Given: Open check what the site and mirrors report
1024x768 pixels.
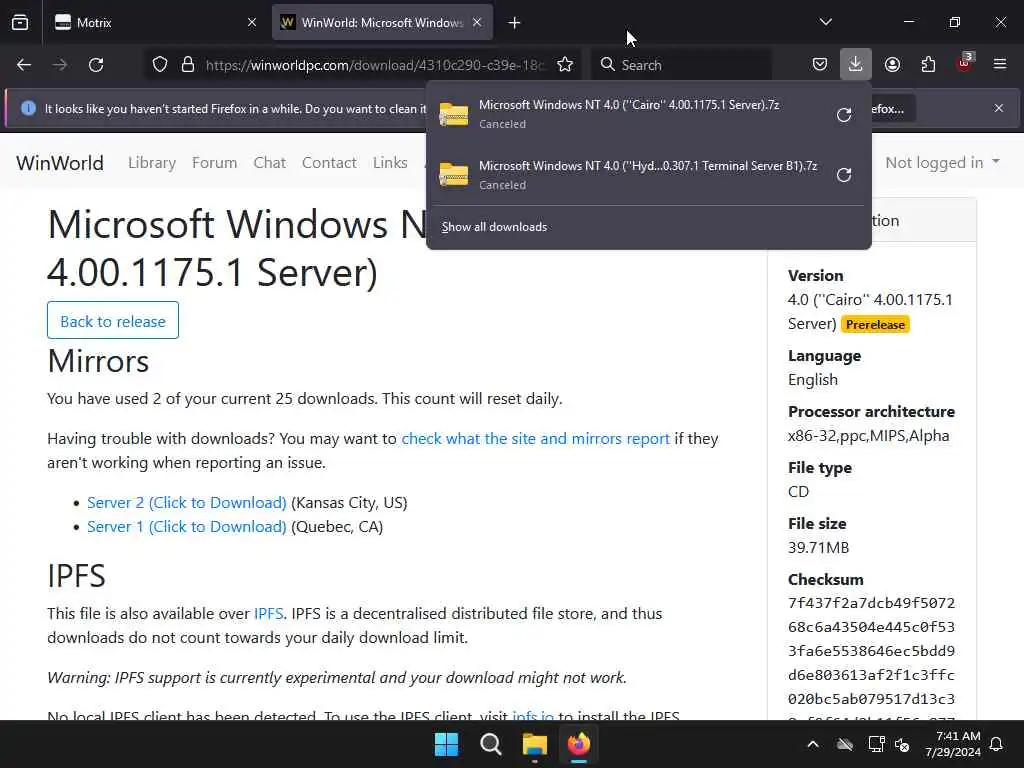Looking at the screenshot, I should tap(536, 438).
